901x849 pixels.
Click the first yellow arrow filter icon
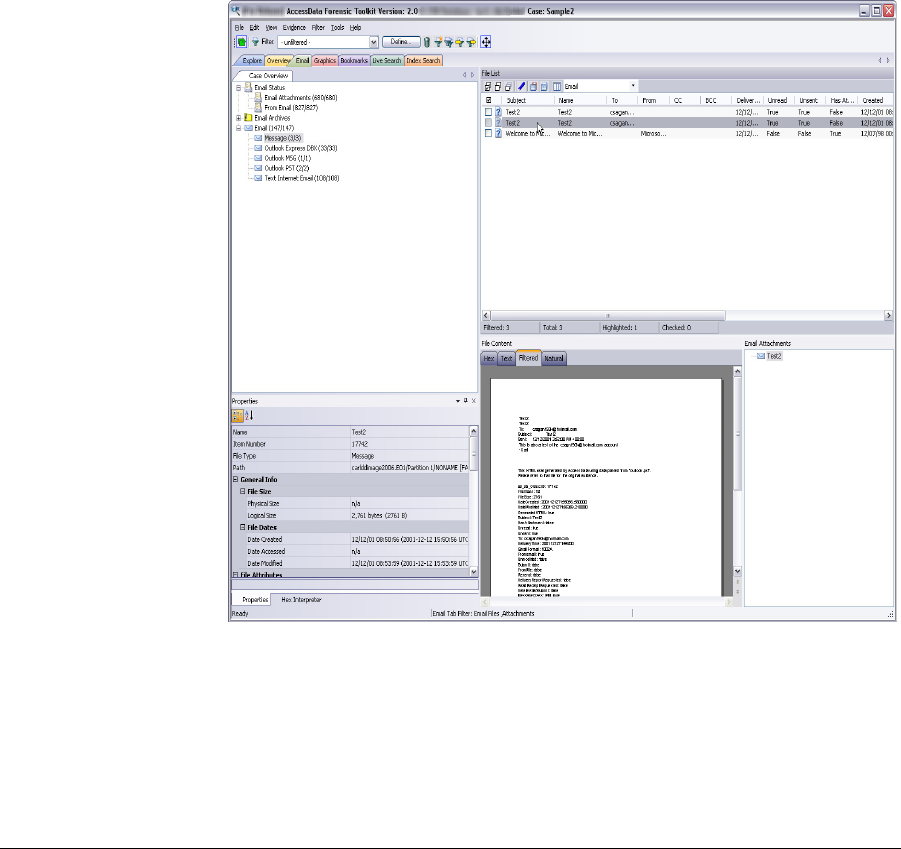460,42
